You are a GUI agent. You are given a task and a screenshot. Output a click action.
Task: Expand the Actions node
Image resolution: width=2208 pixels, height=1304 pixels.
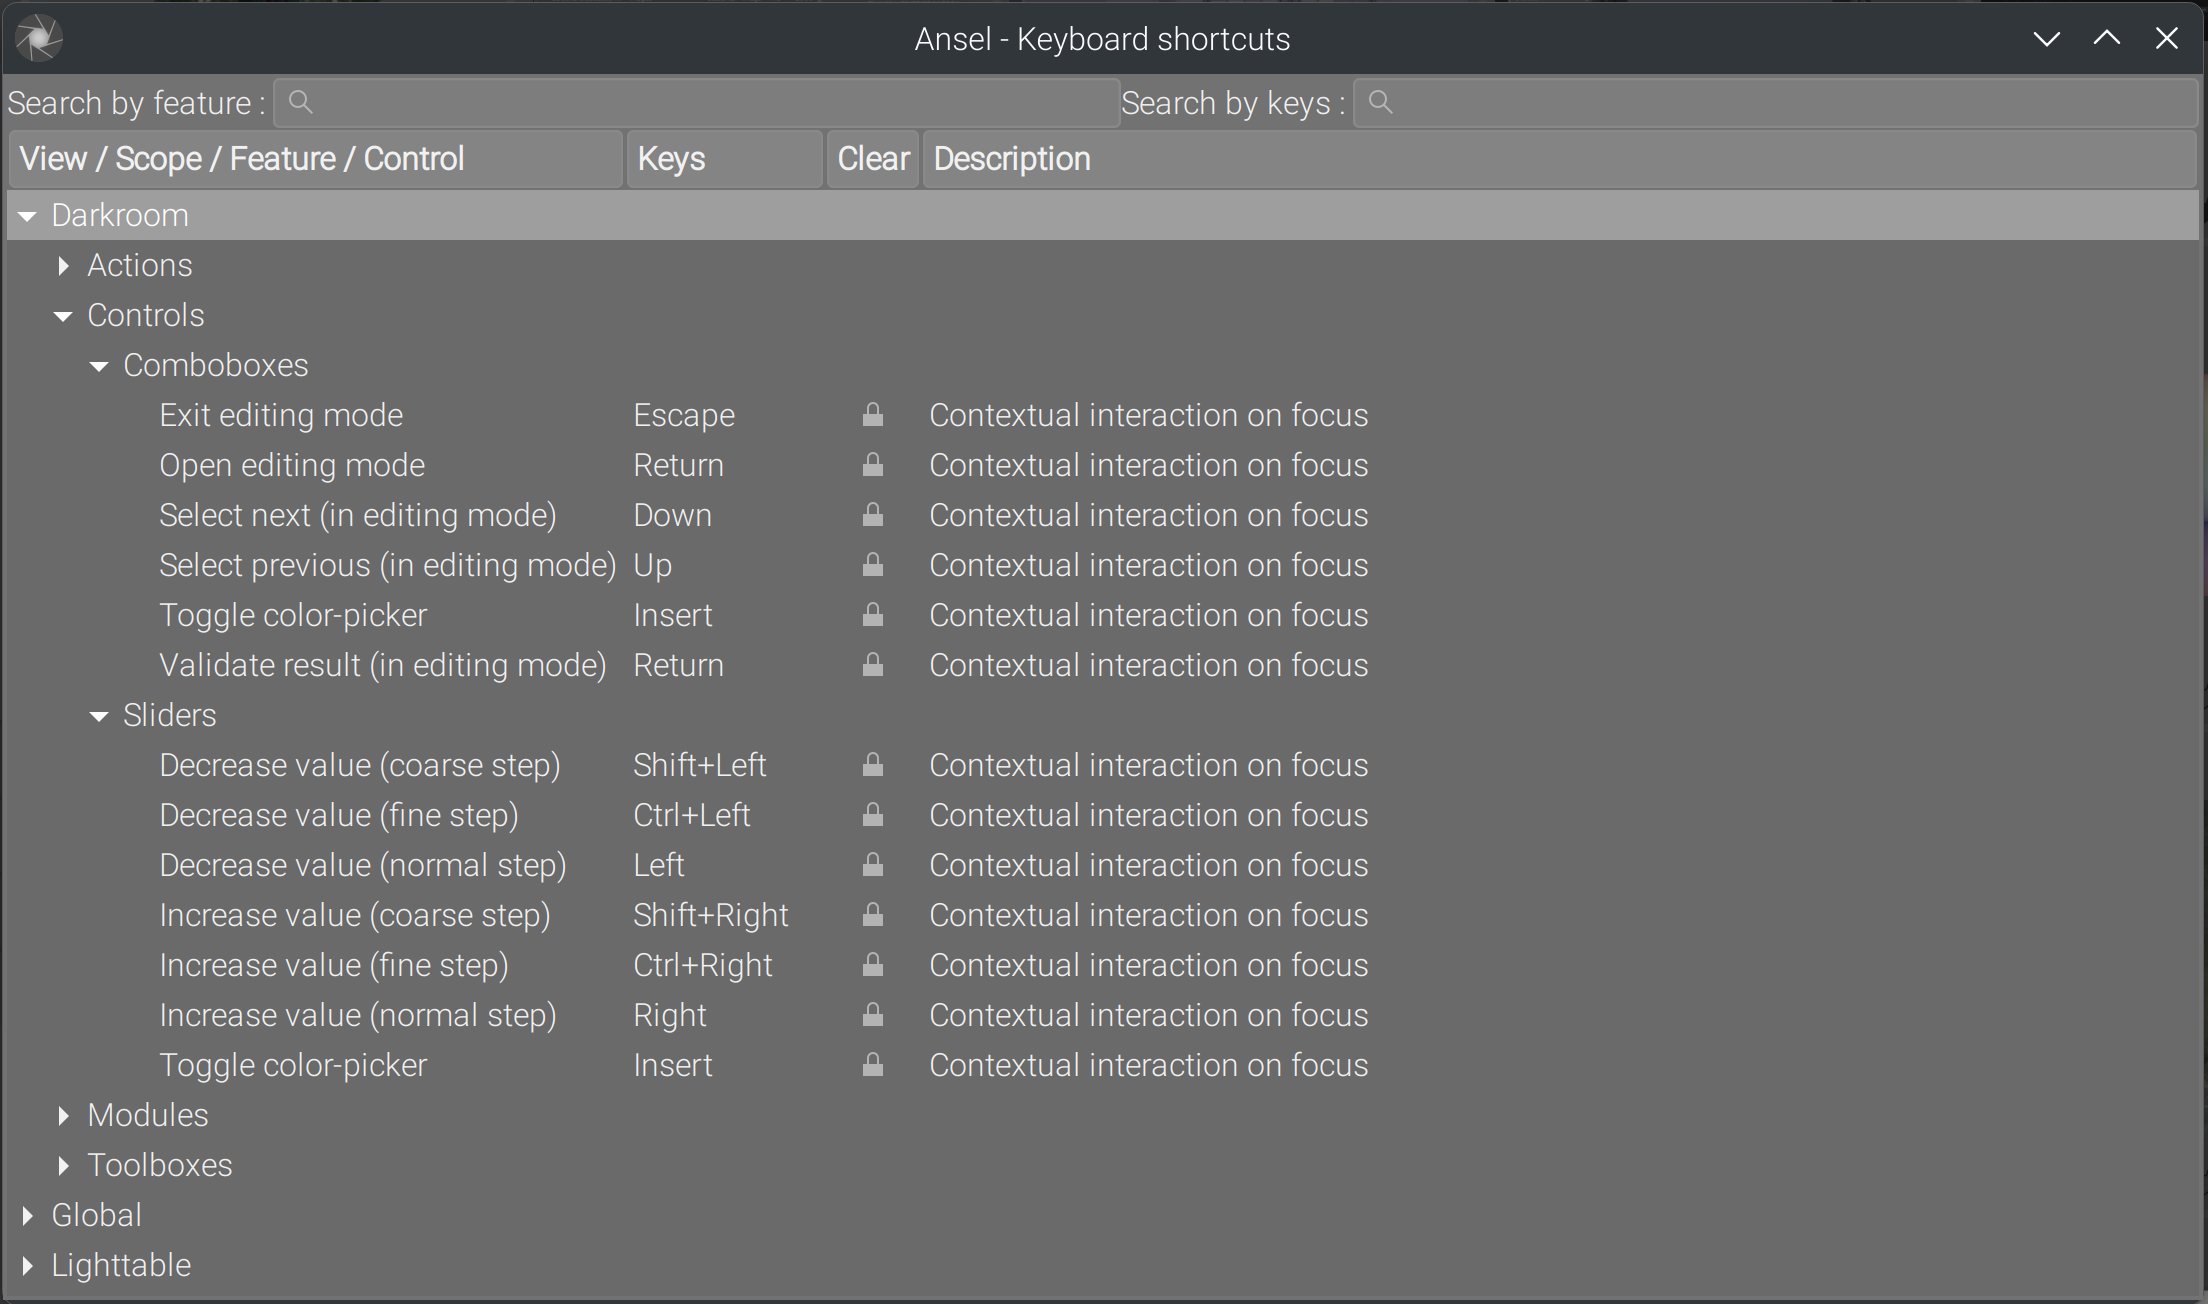pos(64,265)
